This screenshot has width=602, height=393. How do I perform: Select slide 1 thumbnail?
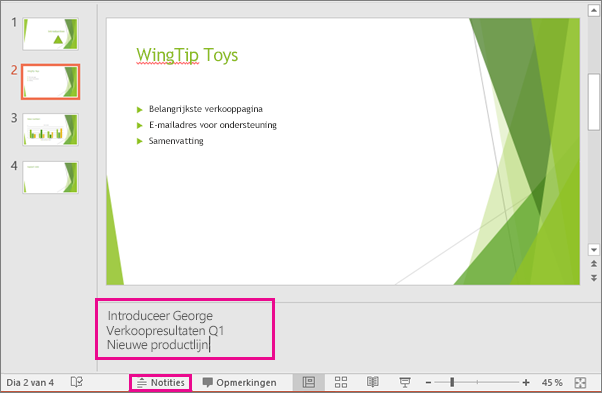[50, 34]
